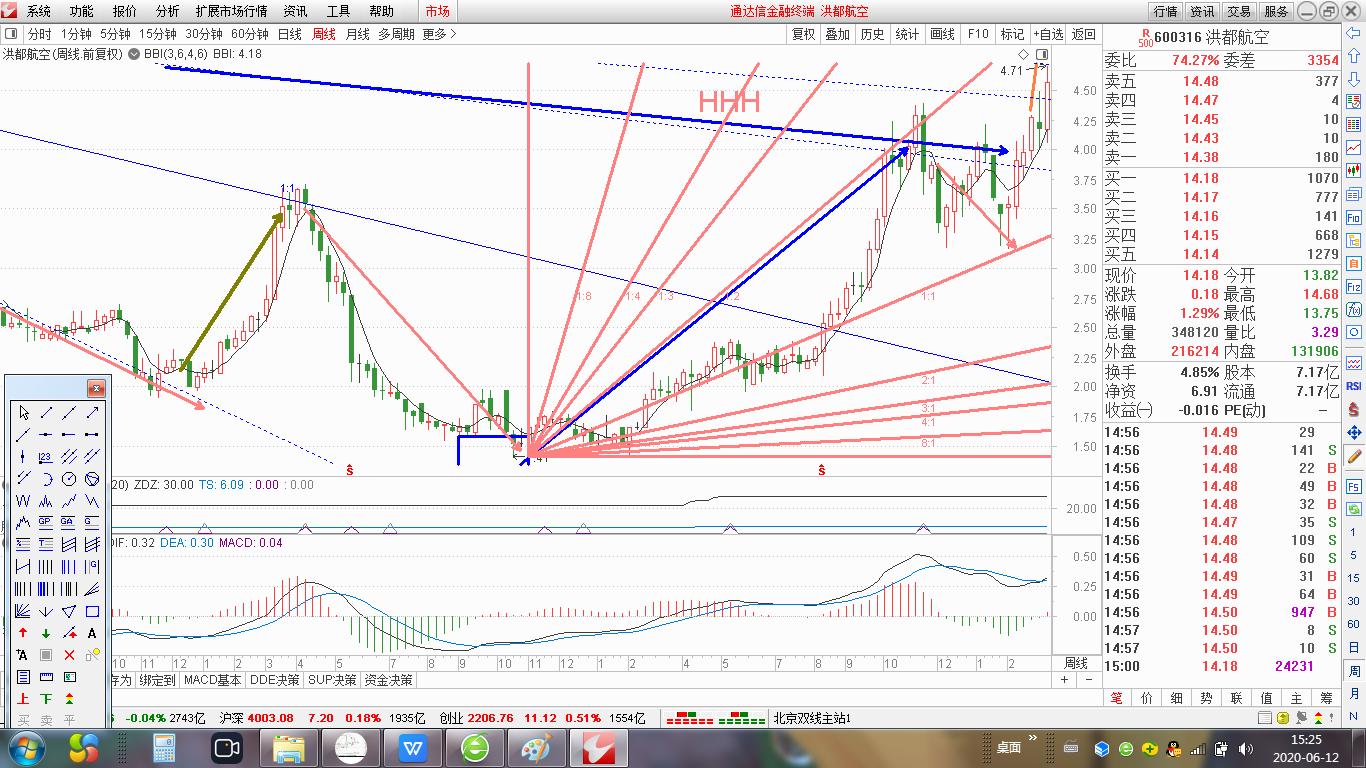Screen dimensions: 1366x768
Task: Select the rectangle drawing tool
Action: [x=92, y=611]
